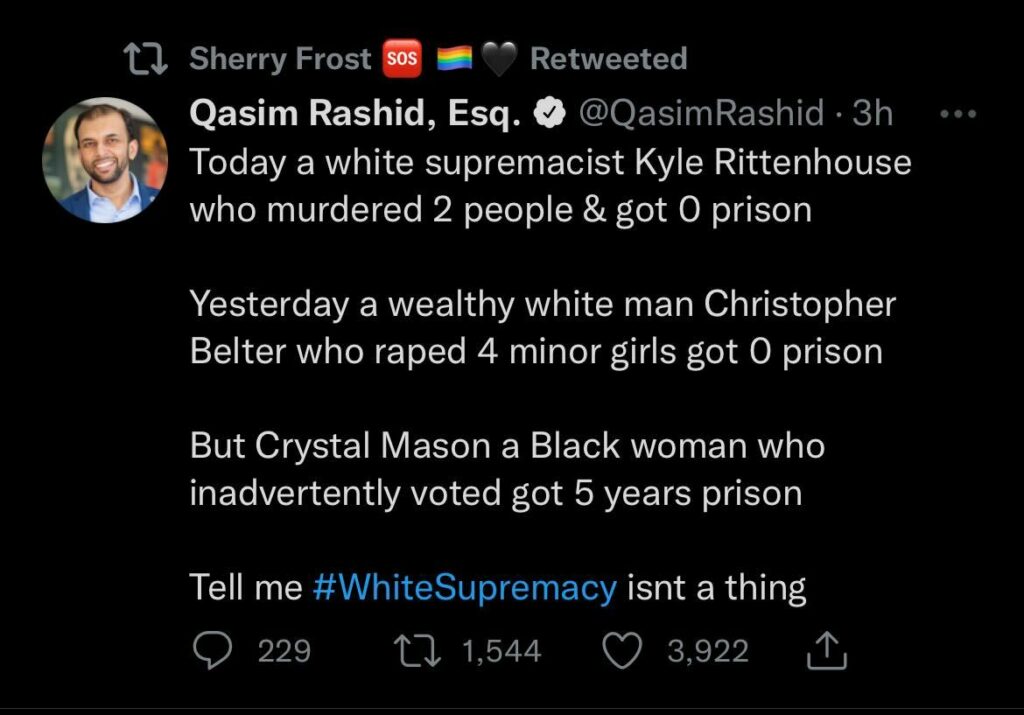Image resolution: width=1024 pixels, height=715 pixels.
Task: Open Qasim Rashid's profile picture
Action: tap(105, 160)
